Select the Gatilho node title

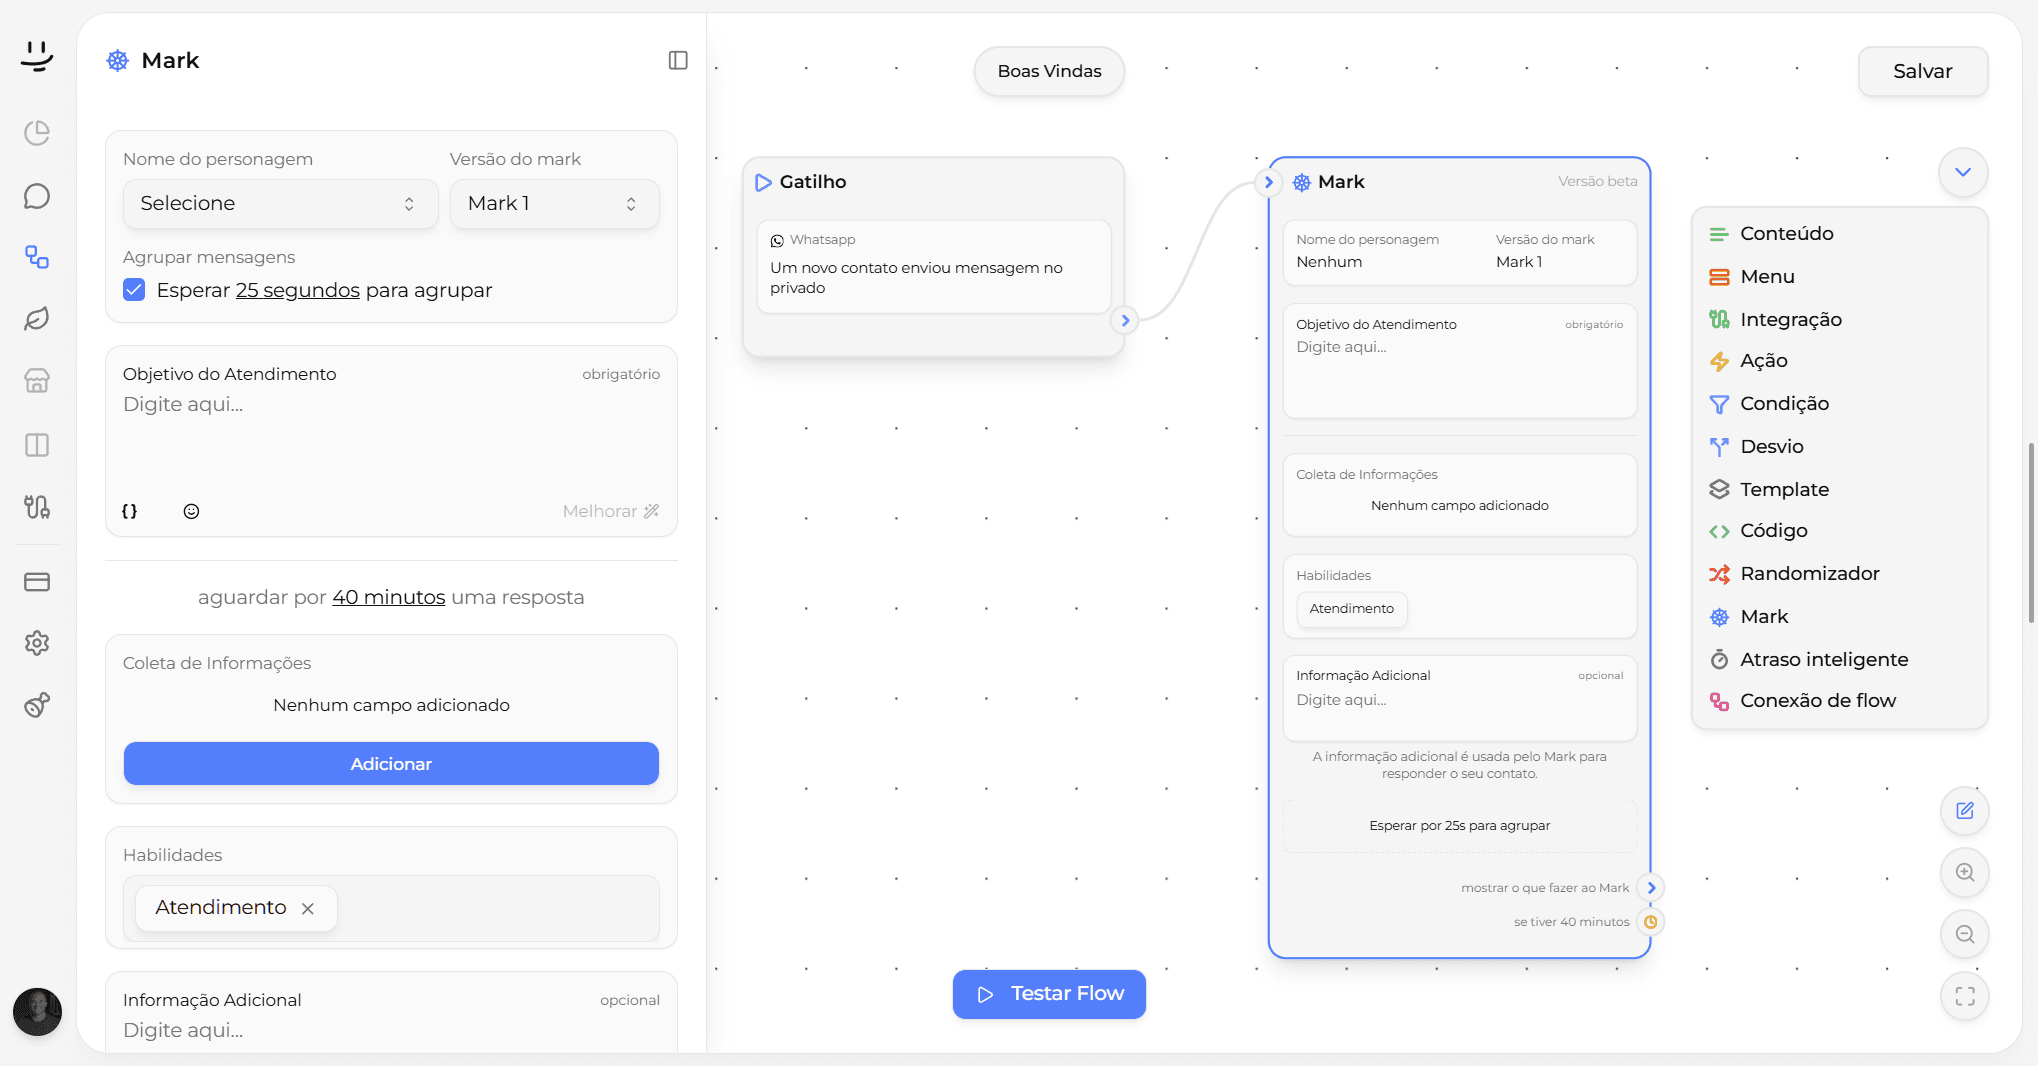point(812,182)
